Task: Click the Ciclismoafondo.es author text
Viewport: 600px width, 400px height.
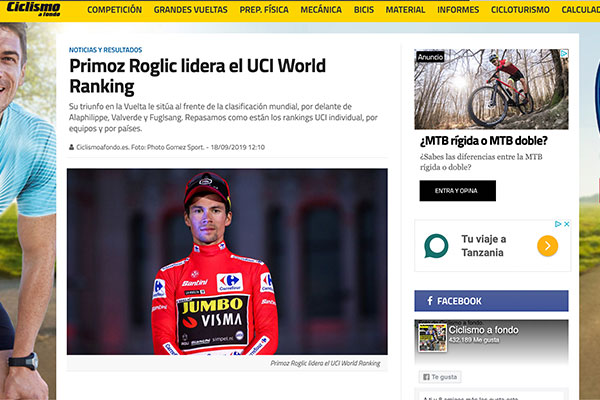Action: point(103,147)
